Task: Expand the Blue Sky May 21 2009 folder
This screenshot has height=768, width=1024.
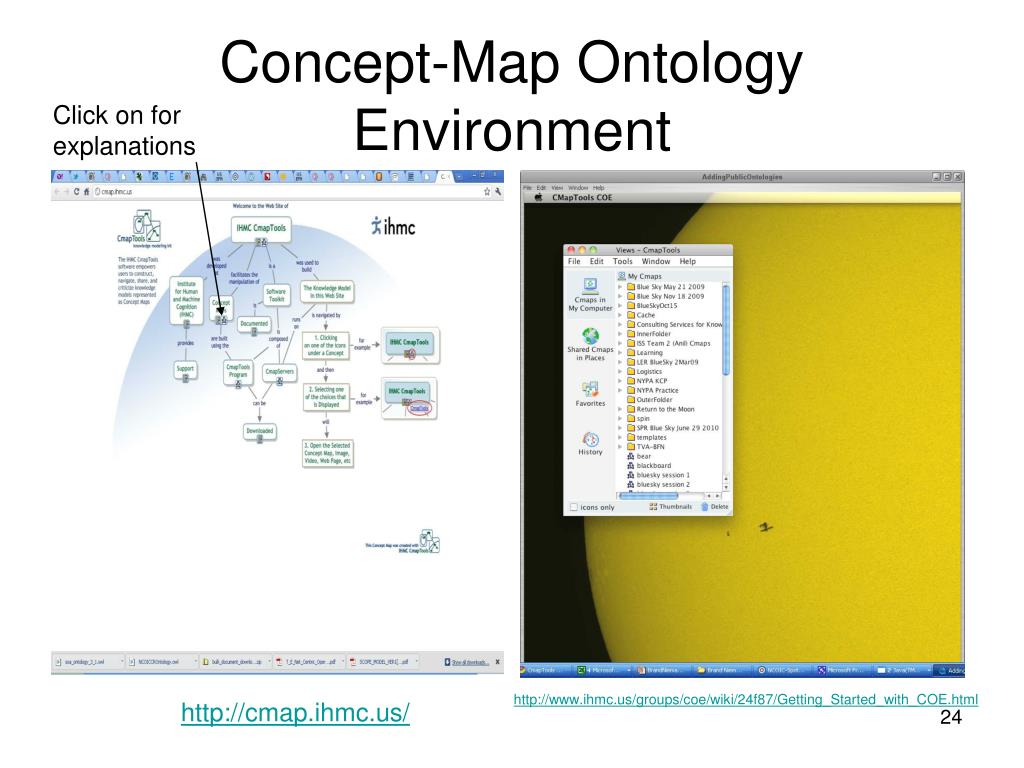Action: pyautogui.click(x=620, y=287)
